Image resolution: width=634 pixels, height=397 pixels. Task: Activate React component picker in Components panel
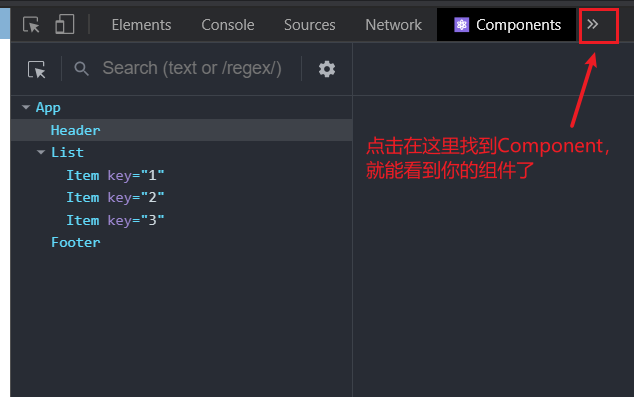36,69
